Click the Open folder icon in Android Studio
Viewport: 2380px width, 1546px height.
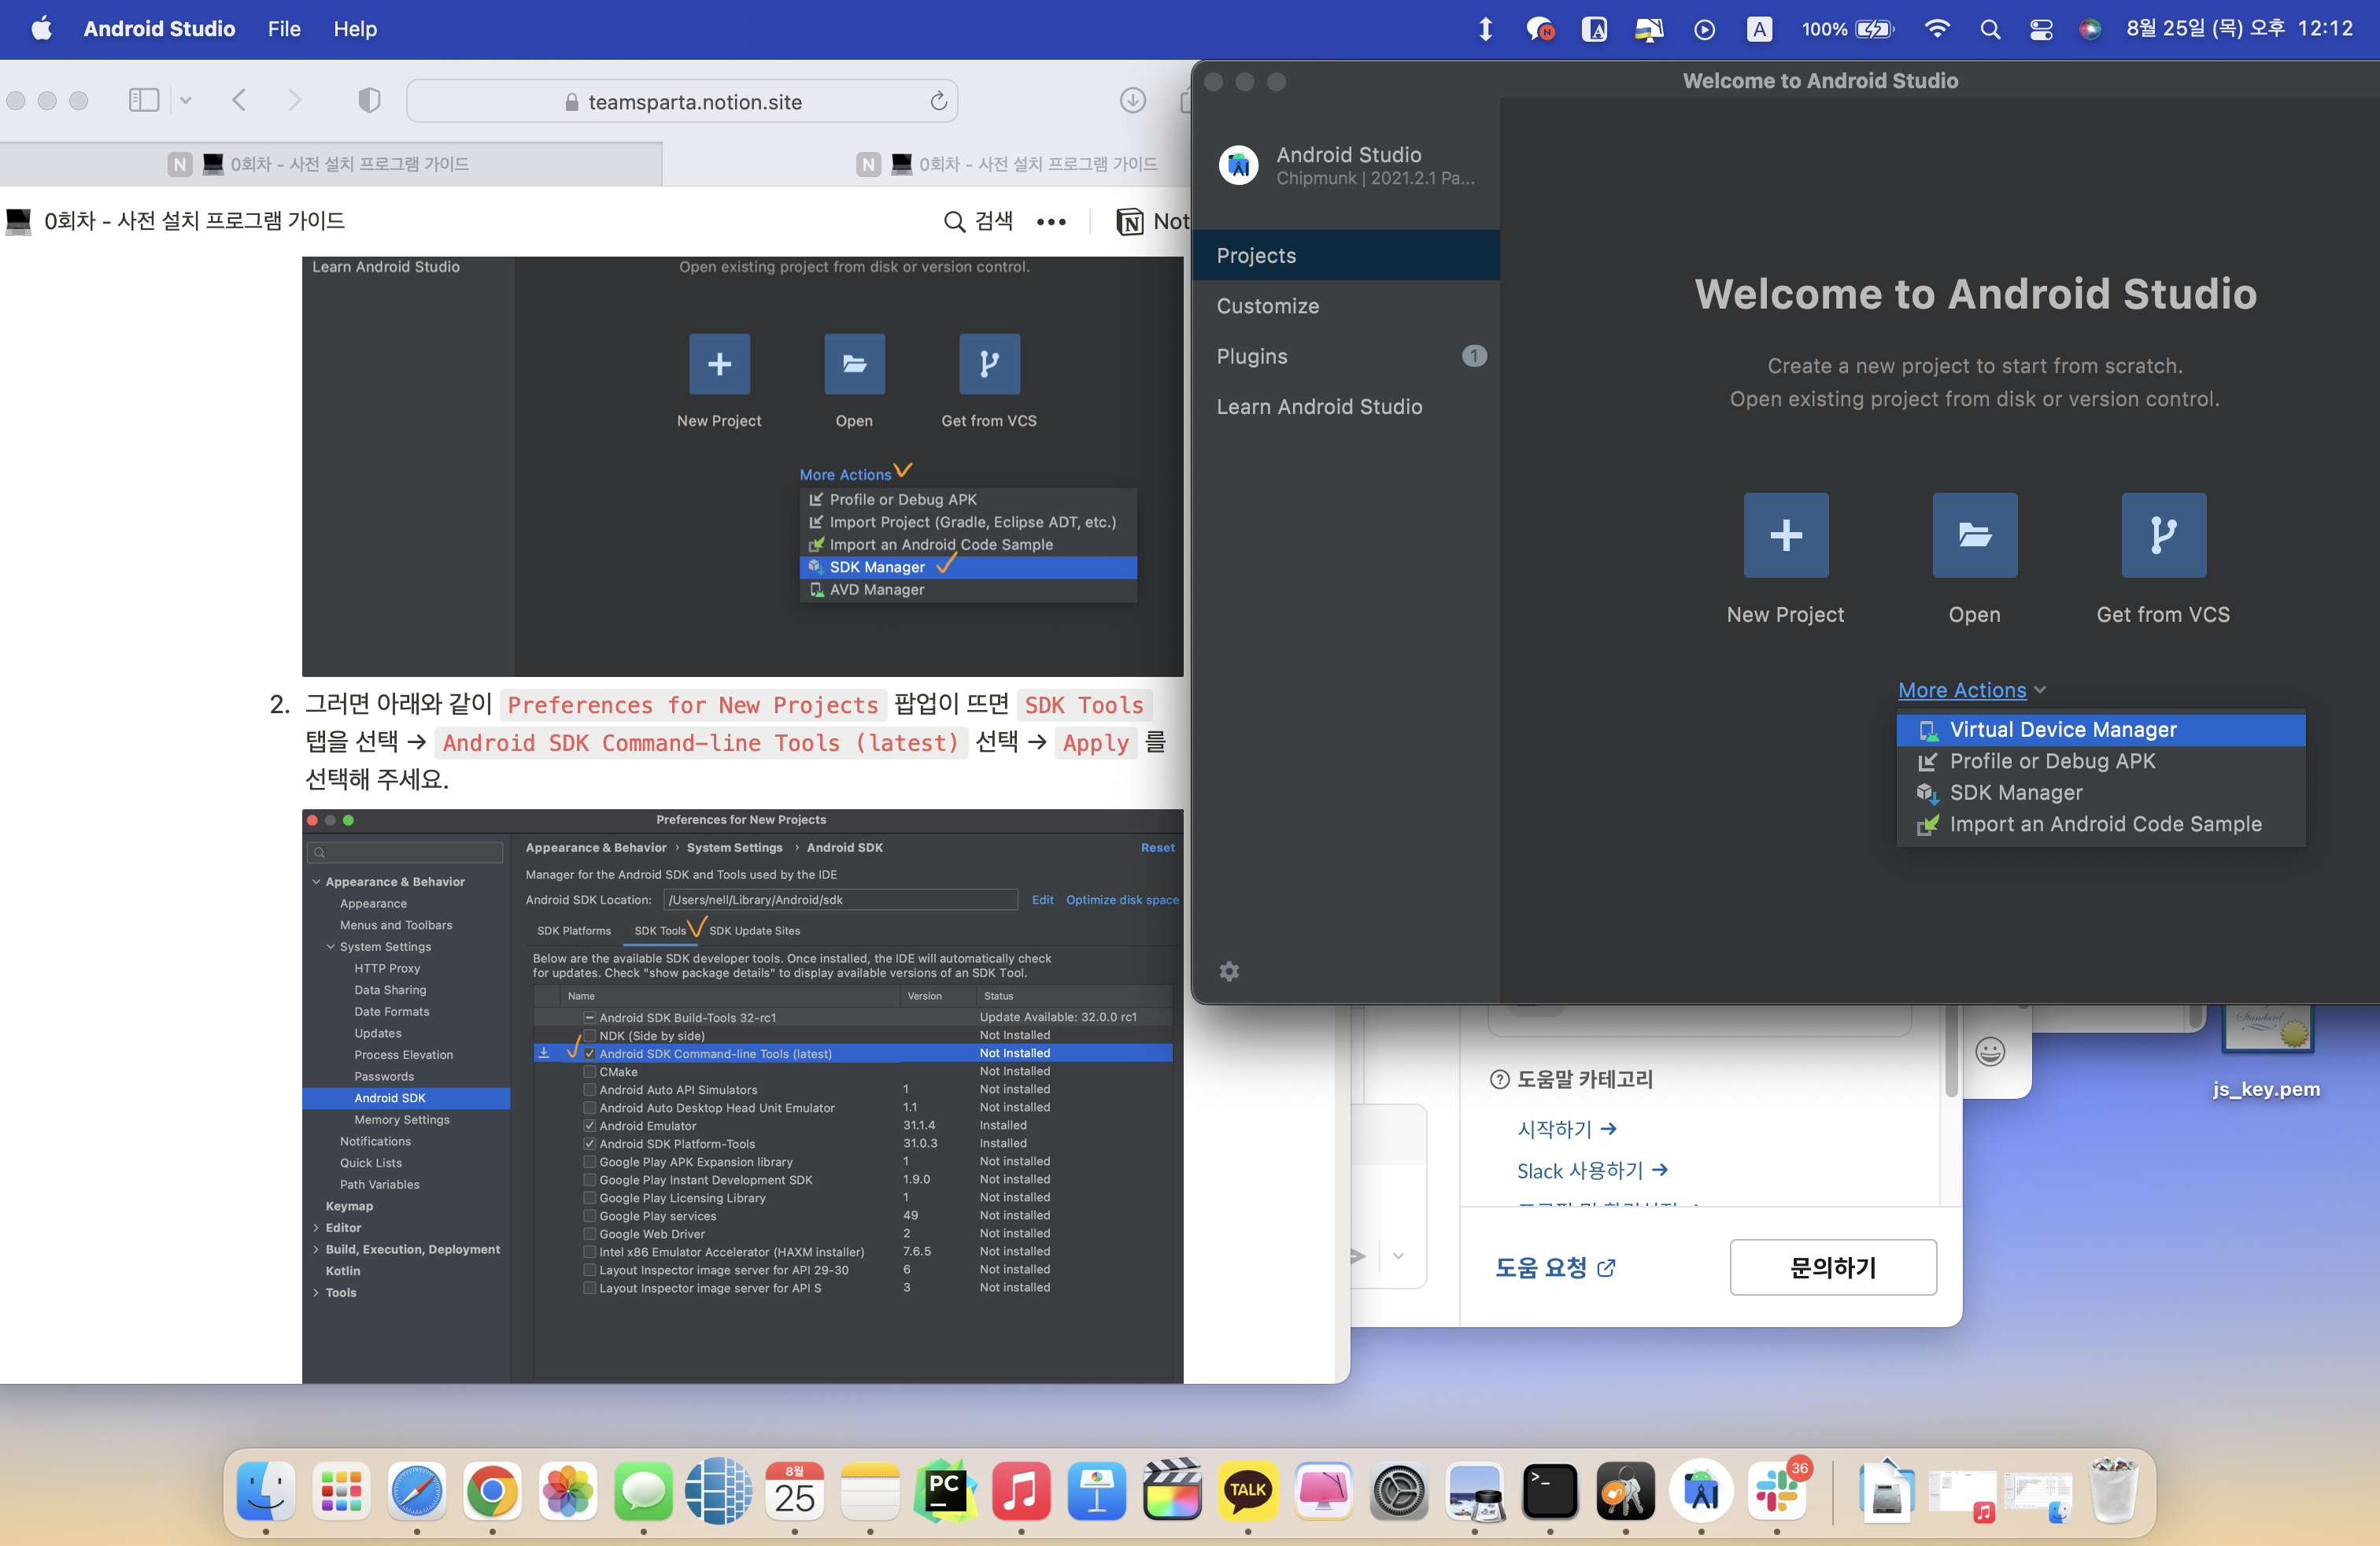pos(1974,535)
